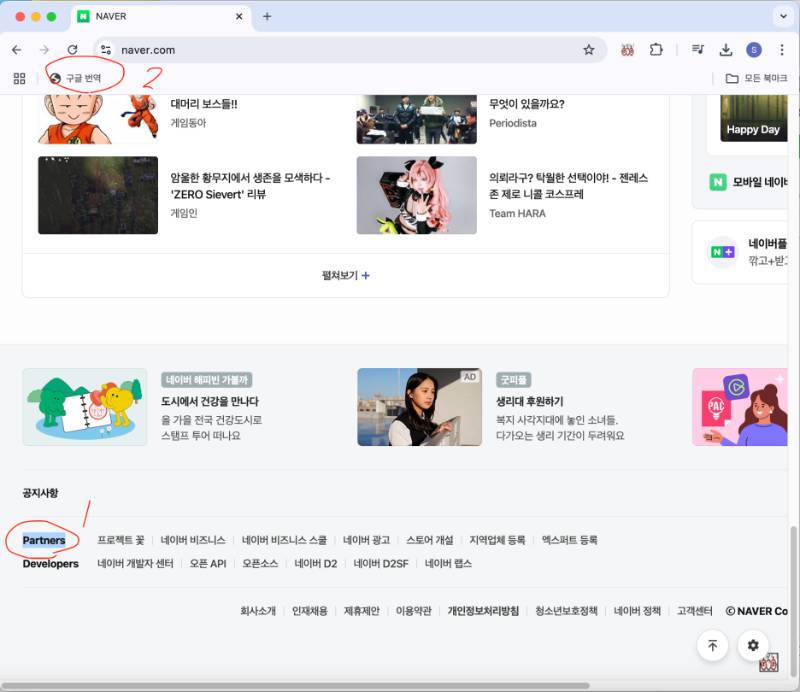800x692 pixels.
Task: Click the address bar showing naver.com
Action: pos(340,50)
